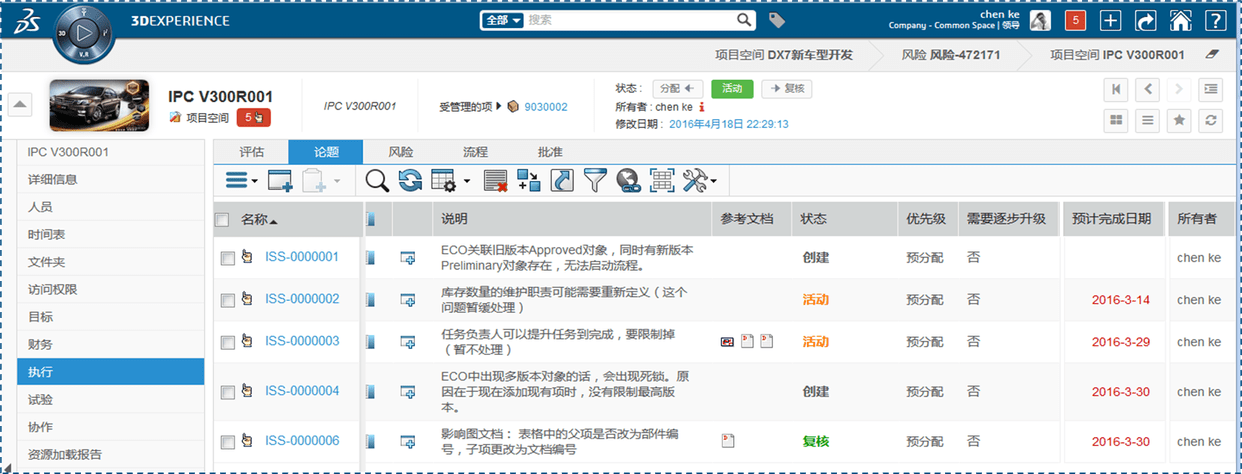Collapse the header with the up triangle button

(22, 105)
